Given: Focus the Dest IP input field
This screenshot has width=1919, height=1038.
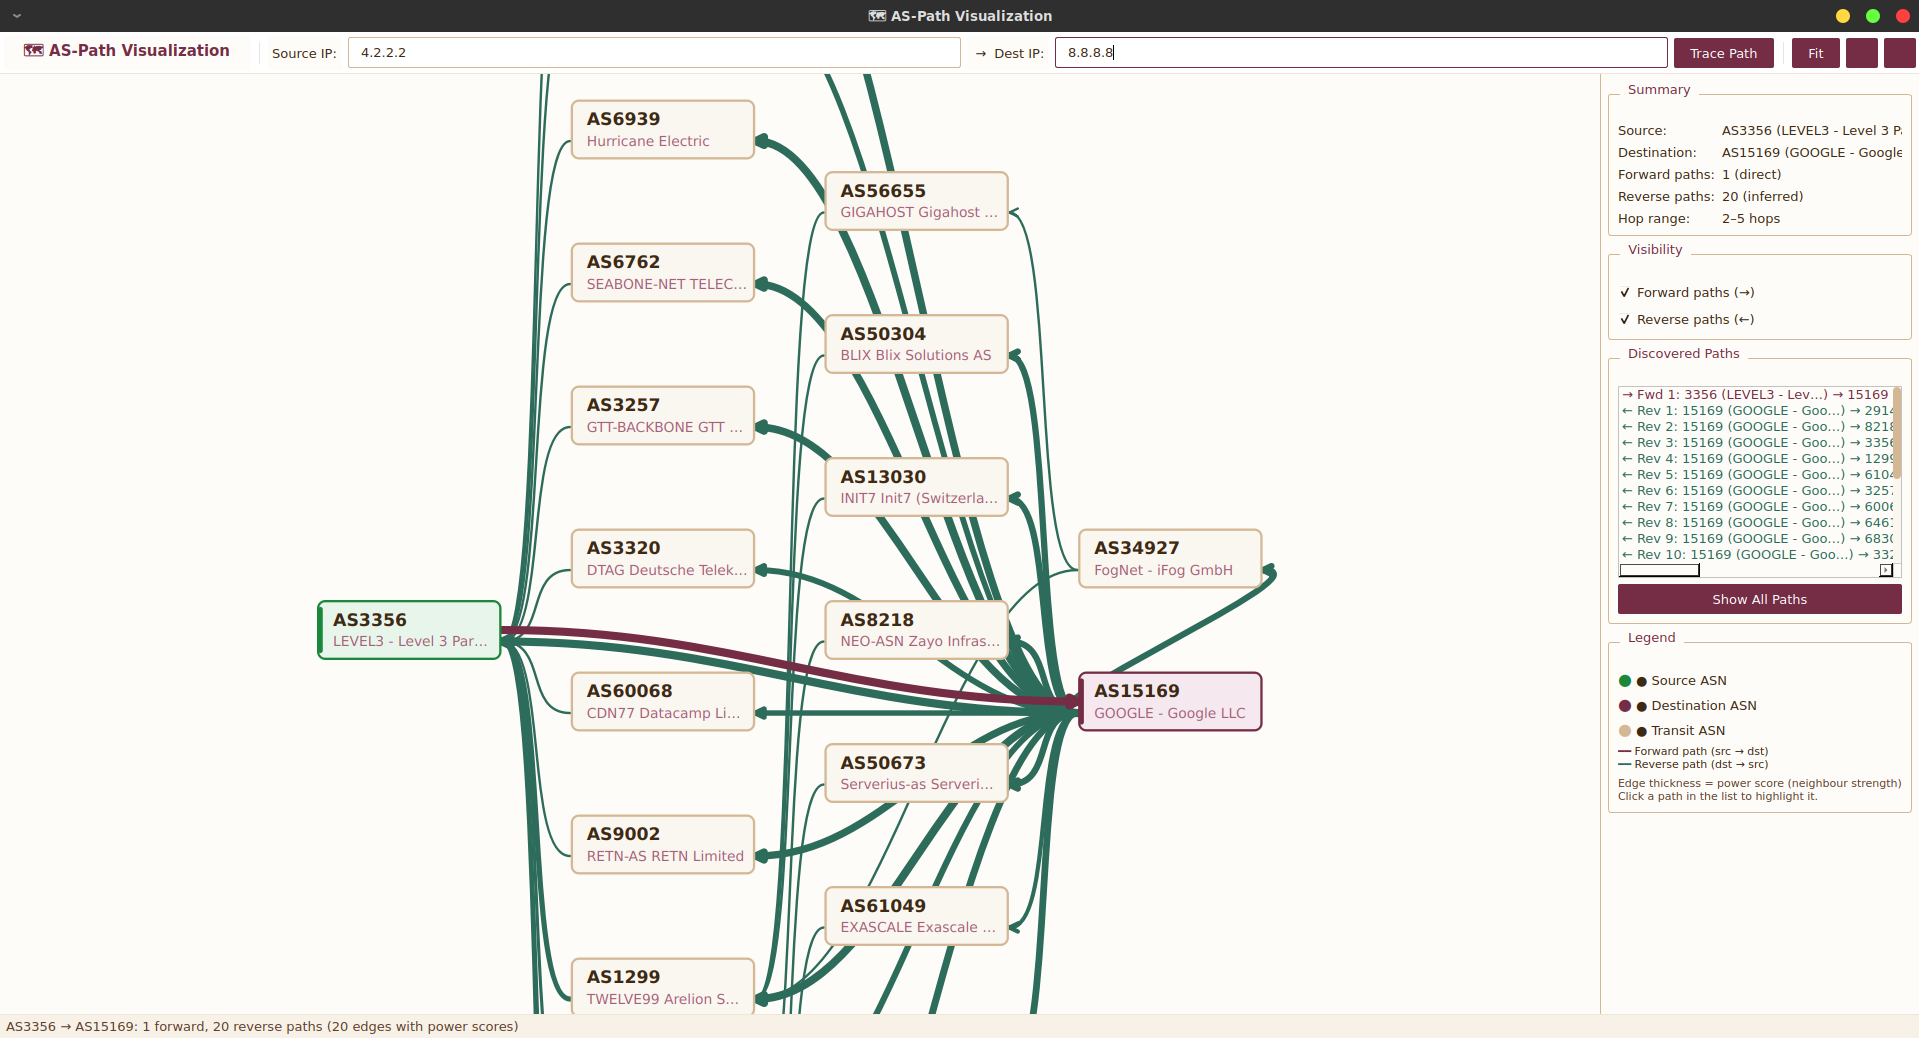Looking at the screenshot, I should (x=1360, y=53).
